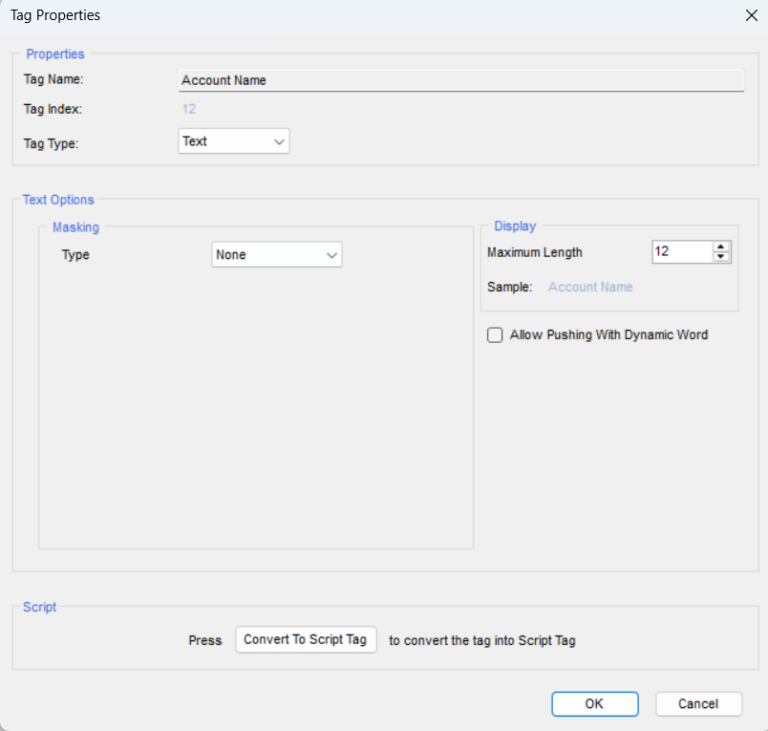Expand the Masking Type dropdown
The height and width of the screenshot is (731, 768).
tap(277, 255)
